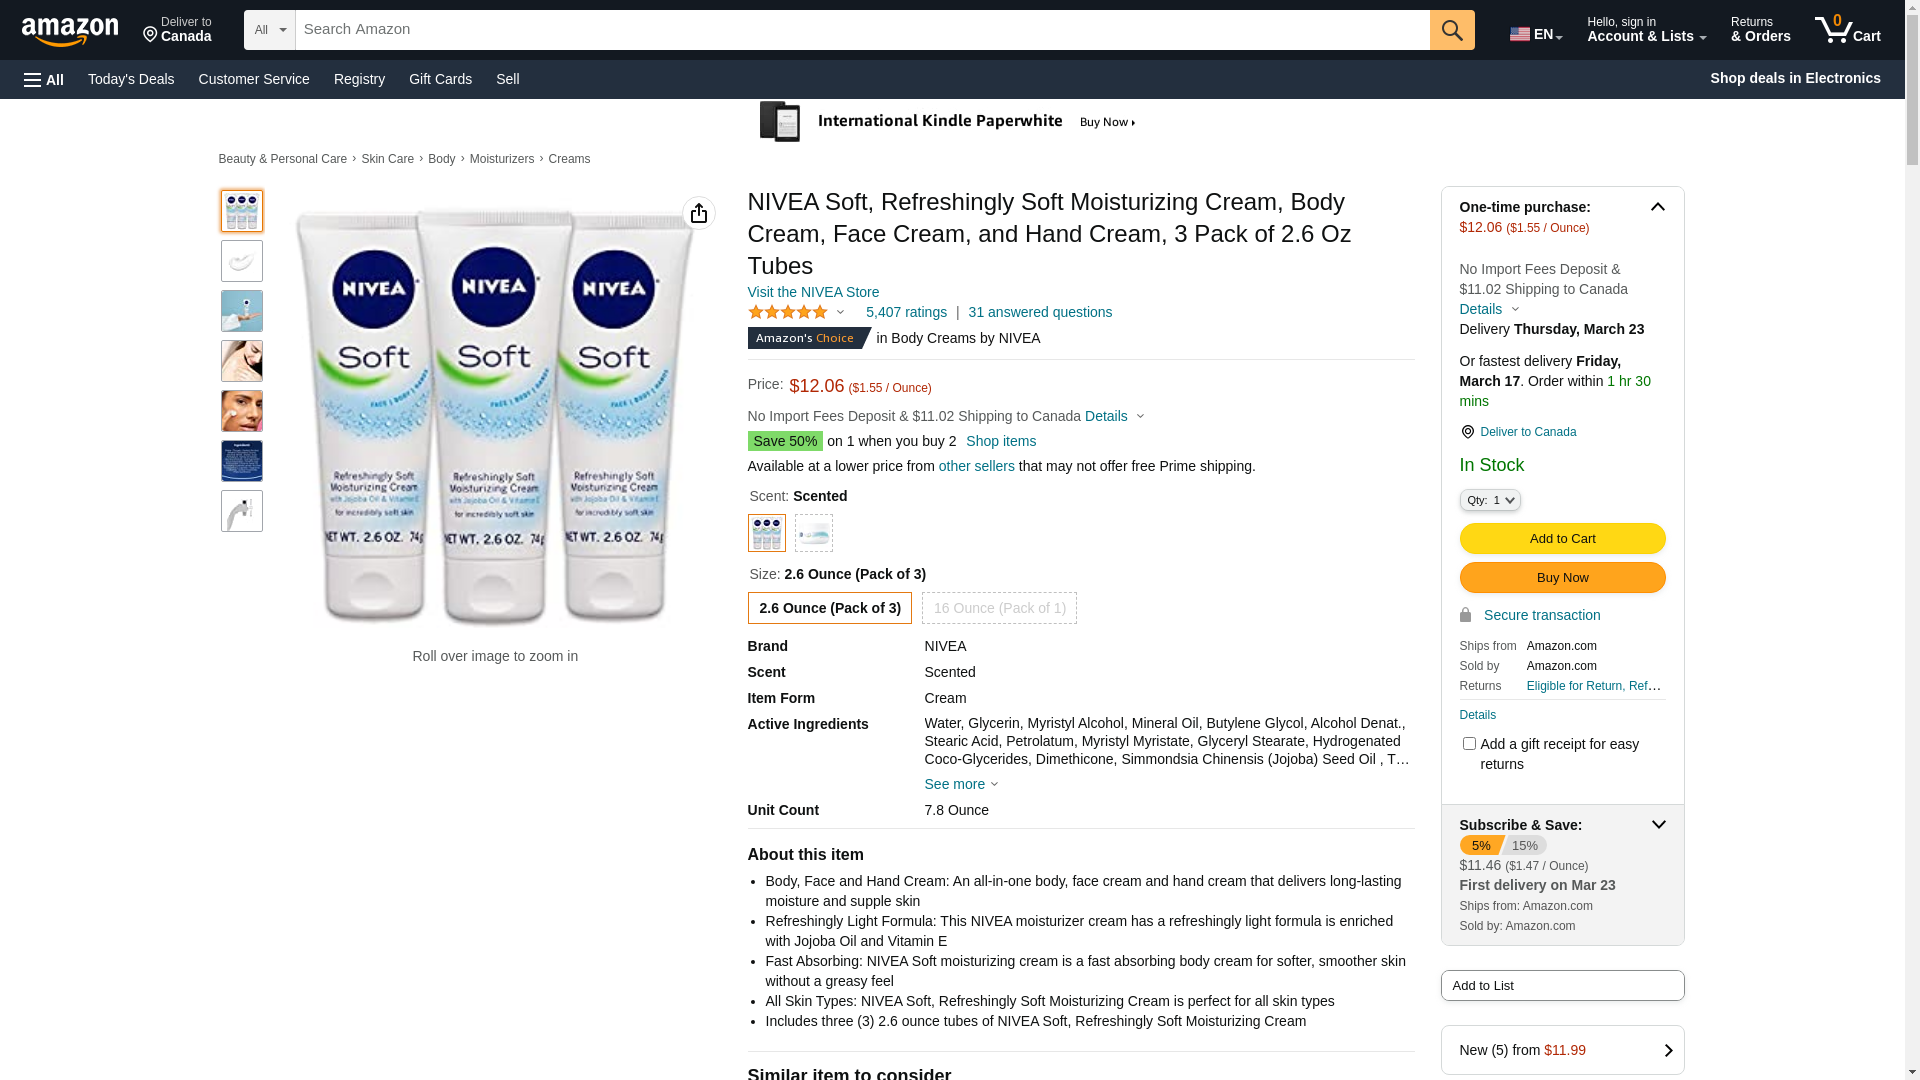Click the search magnifier button
Screen dimensions: 1920x1080
point(1451,30)
